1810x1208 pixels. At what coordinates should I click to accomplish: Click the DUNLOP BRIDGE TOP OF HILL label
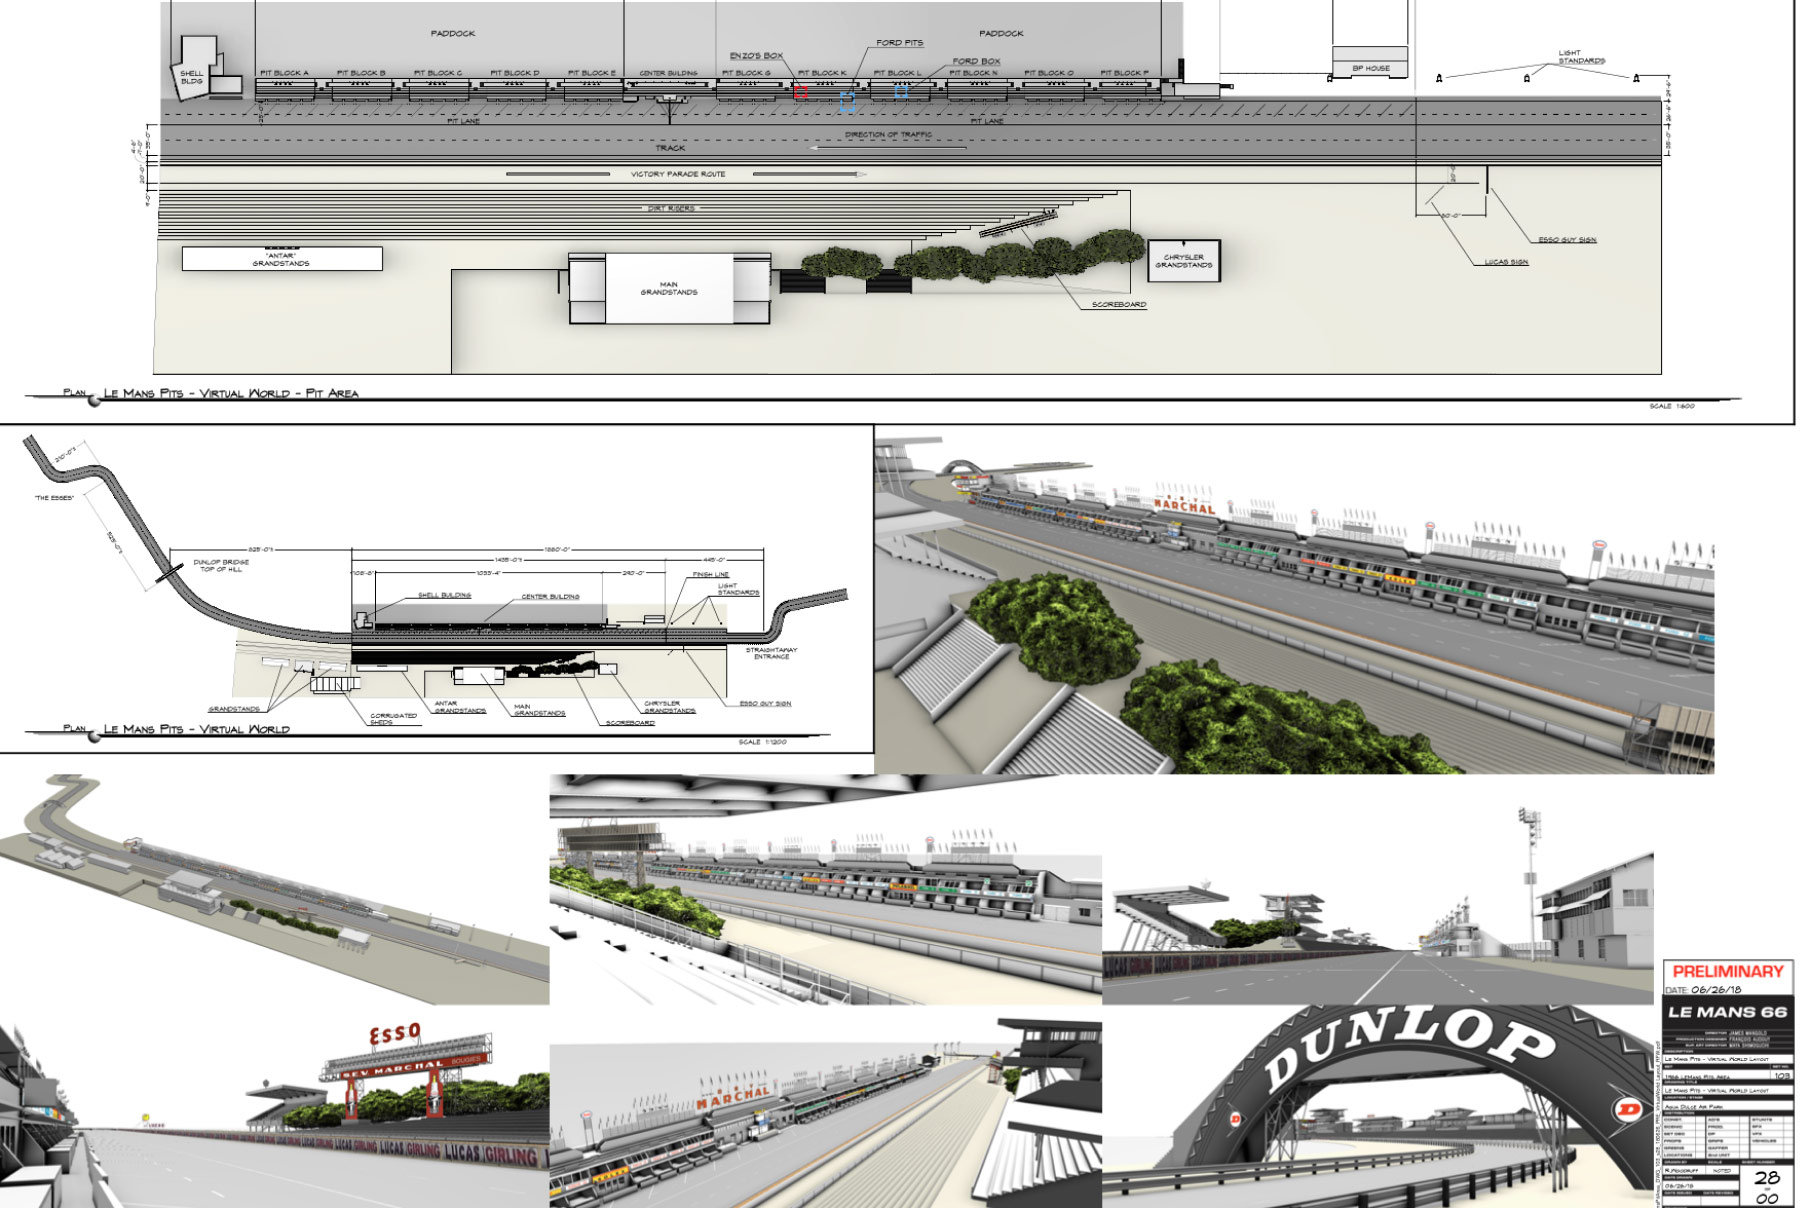[x=221, y=565]
